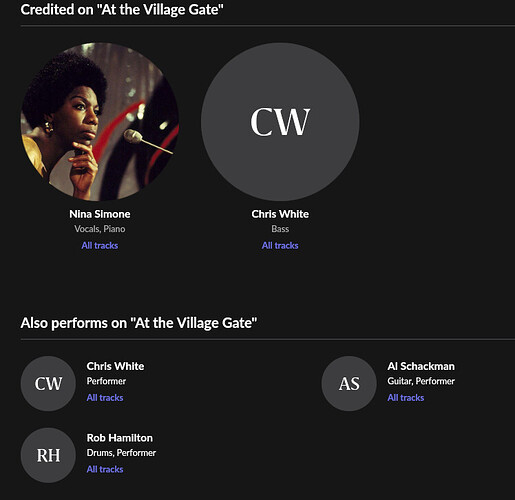
Task: View All tracks for Chris White as Performer
Action: tap(105, 397)
